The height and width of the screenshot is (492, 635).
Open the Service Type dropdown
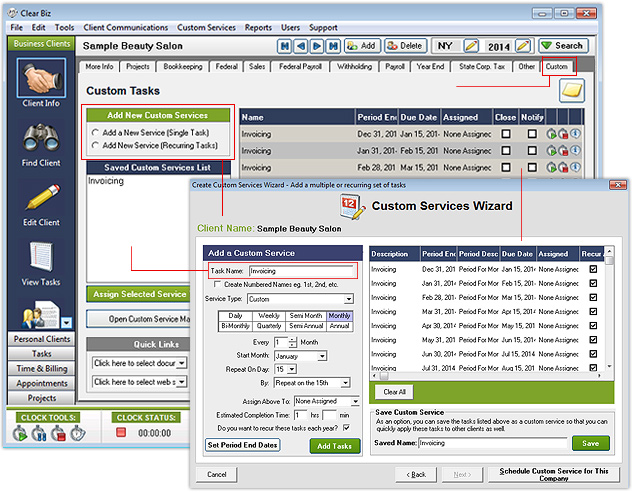tap(348, 299)
